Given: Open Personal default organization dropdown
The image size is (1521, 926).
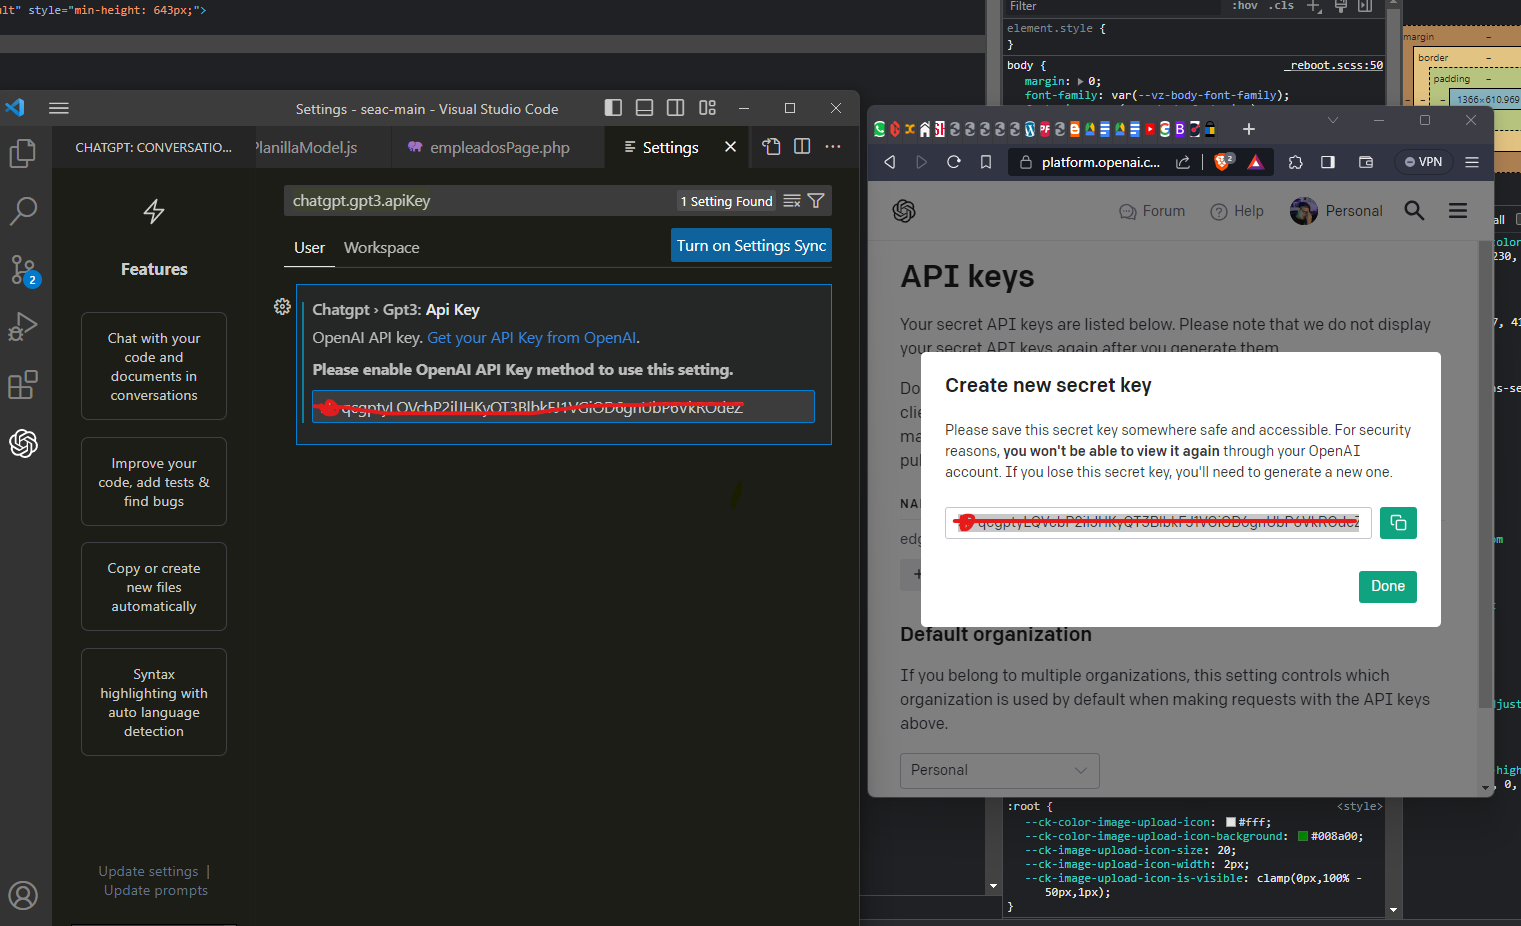Looking at the screenshot, I should (x=1000, y=770).
